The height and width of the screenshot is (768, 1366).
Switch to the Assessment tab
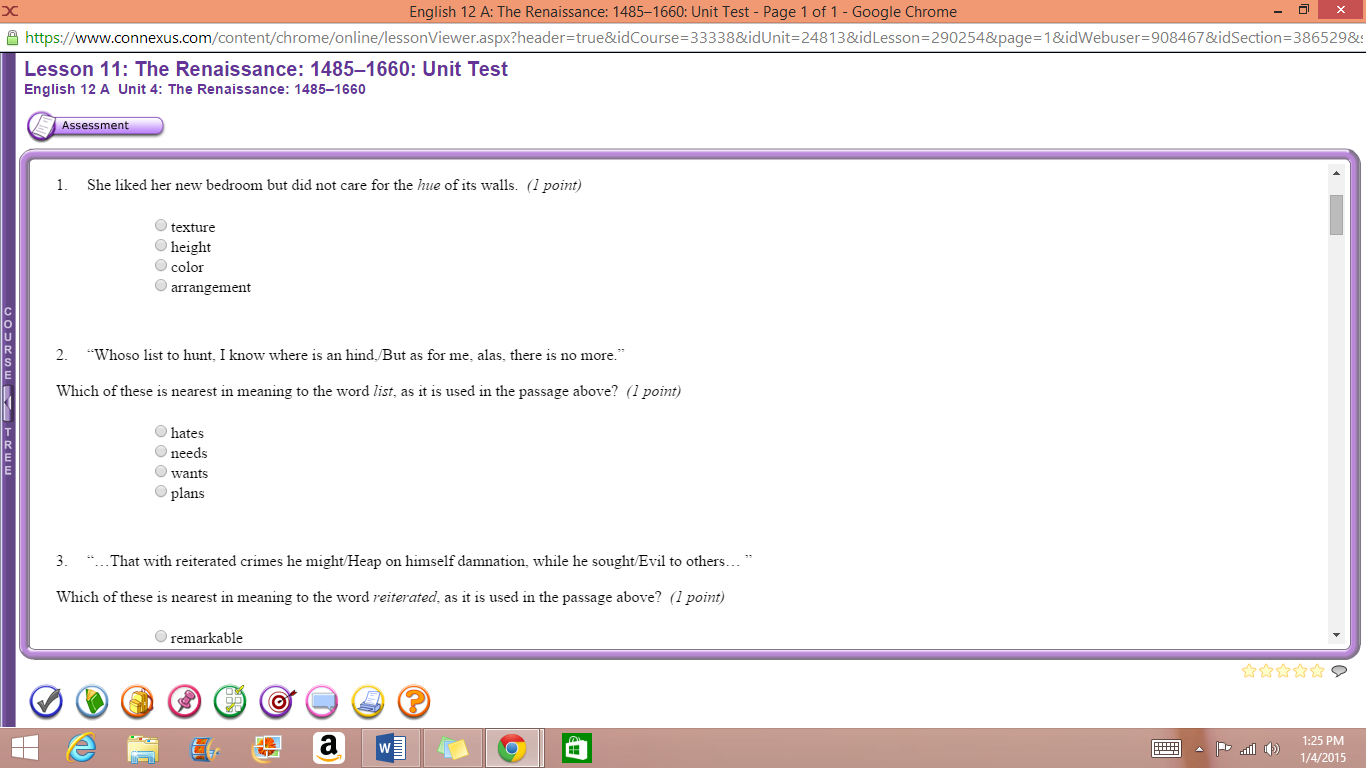95,126
